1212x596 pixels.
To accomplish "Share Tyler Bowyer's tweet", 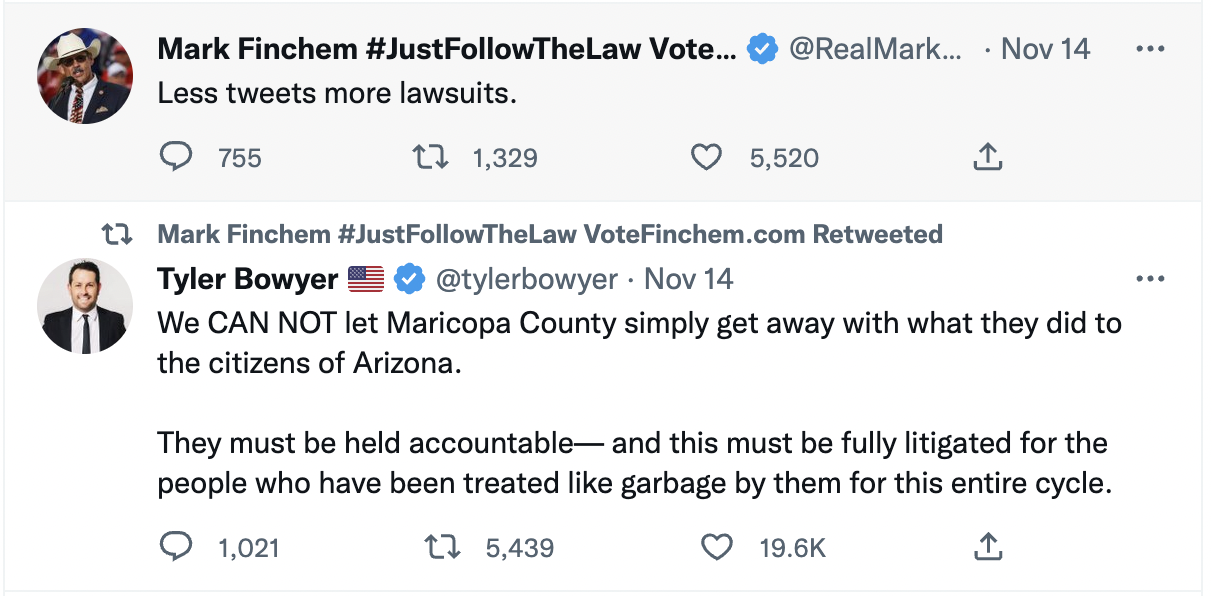I will (x=990, y=546).
